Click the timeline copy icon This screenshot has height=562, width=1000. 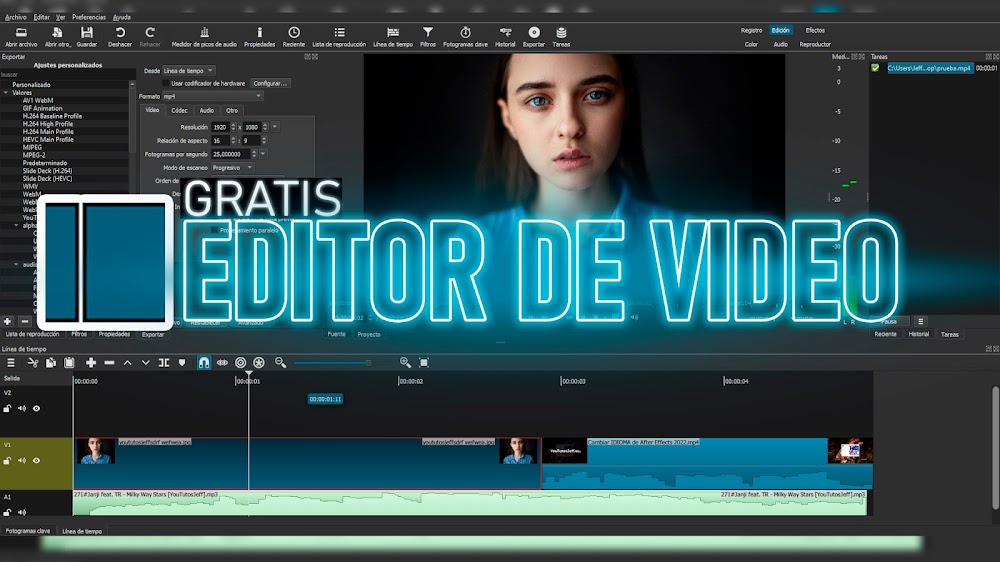click(51, 363)
